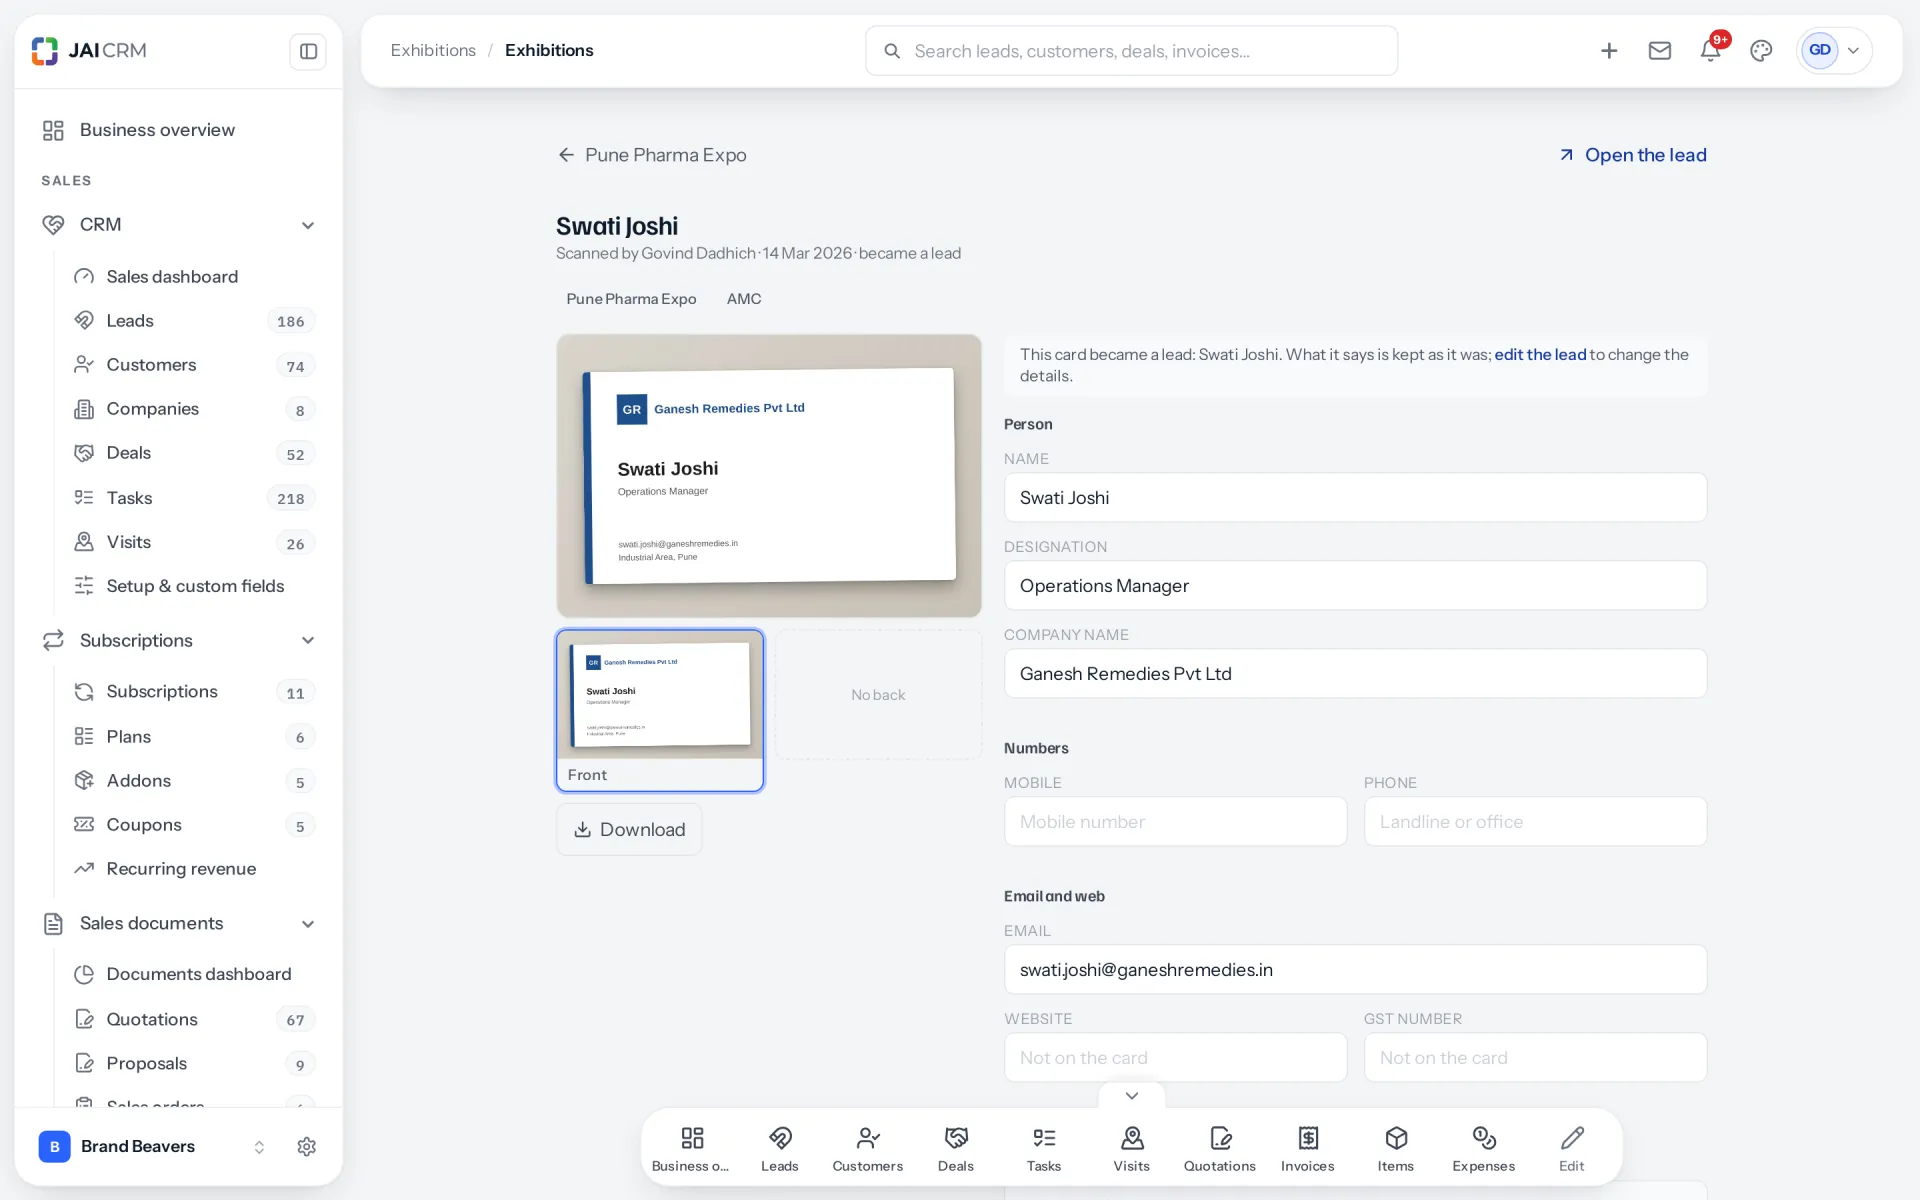Viewport: 1920px width, 1200px height.
Task: Toggle the sidebar collapse icon
Action: click(x=308, y=51)
